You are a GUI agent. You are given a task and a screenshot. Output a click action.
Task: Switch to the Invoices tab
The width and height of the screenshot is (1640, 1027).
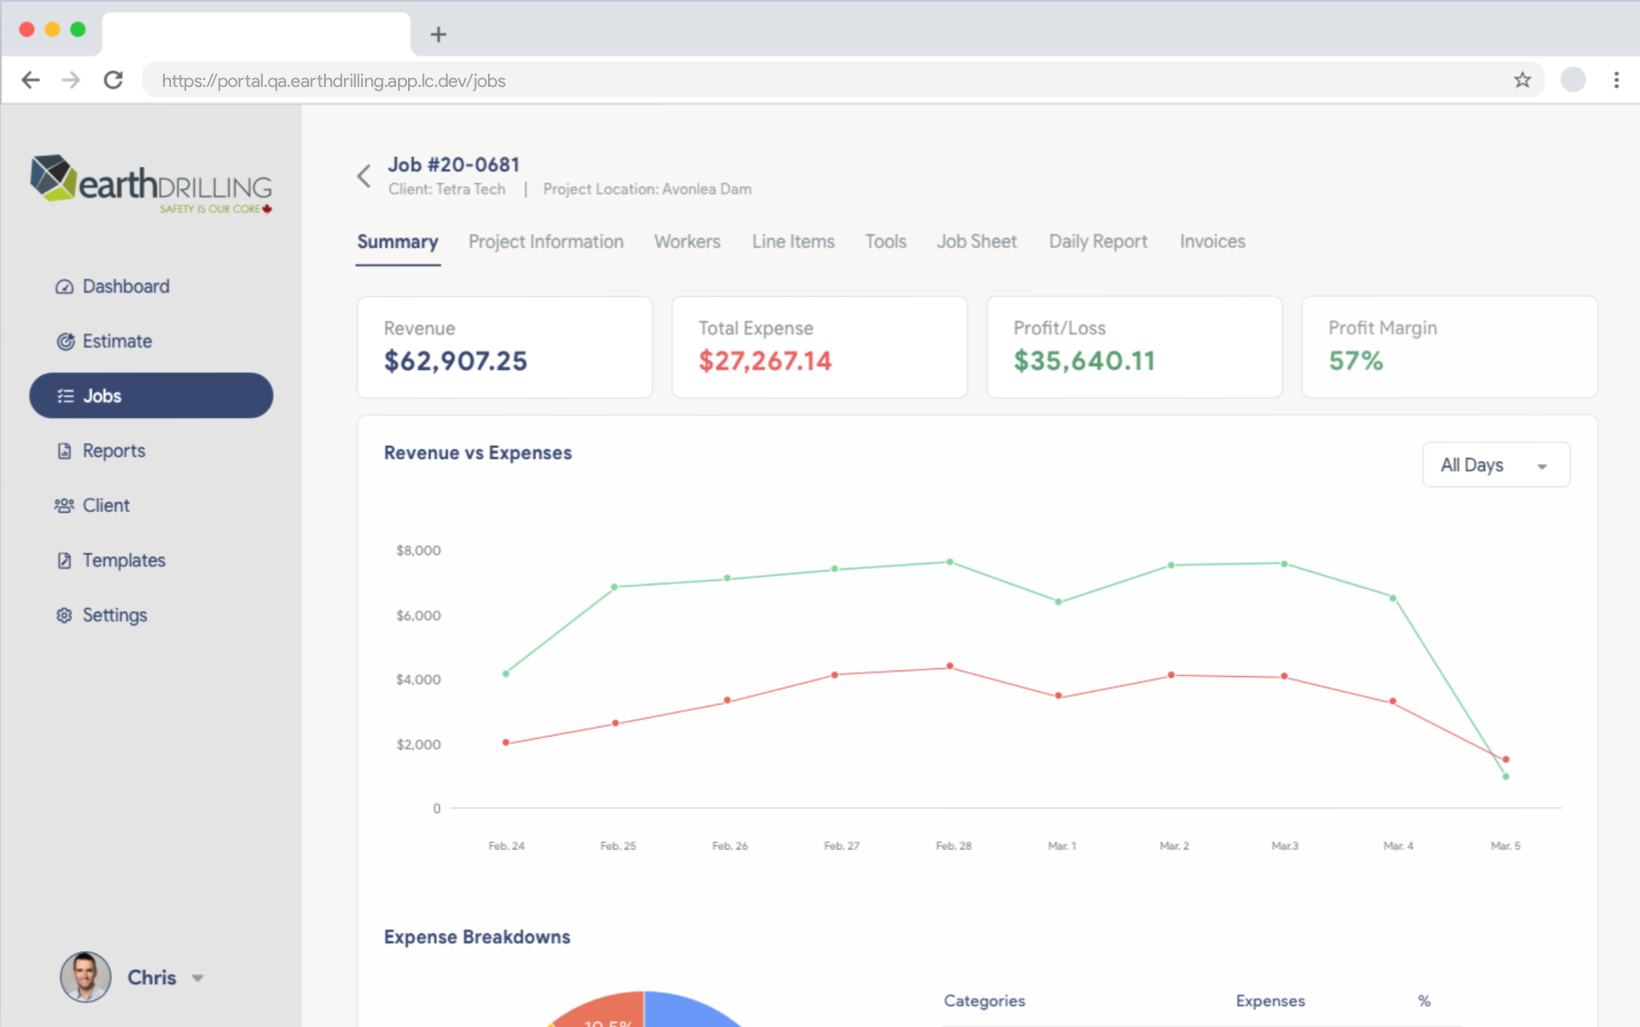(x=1212, y=242)
